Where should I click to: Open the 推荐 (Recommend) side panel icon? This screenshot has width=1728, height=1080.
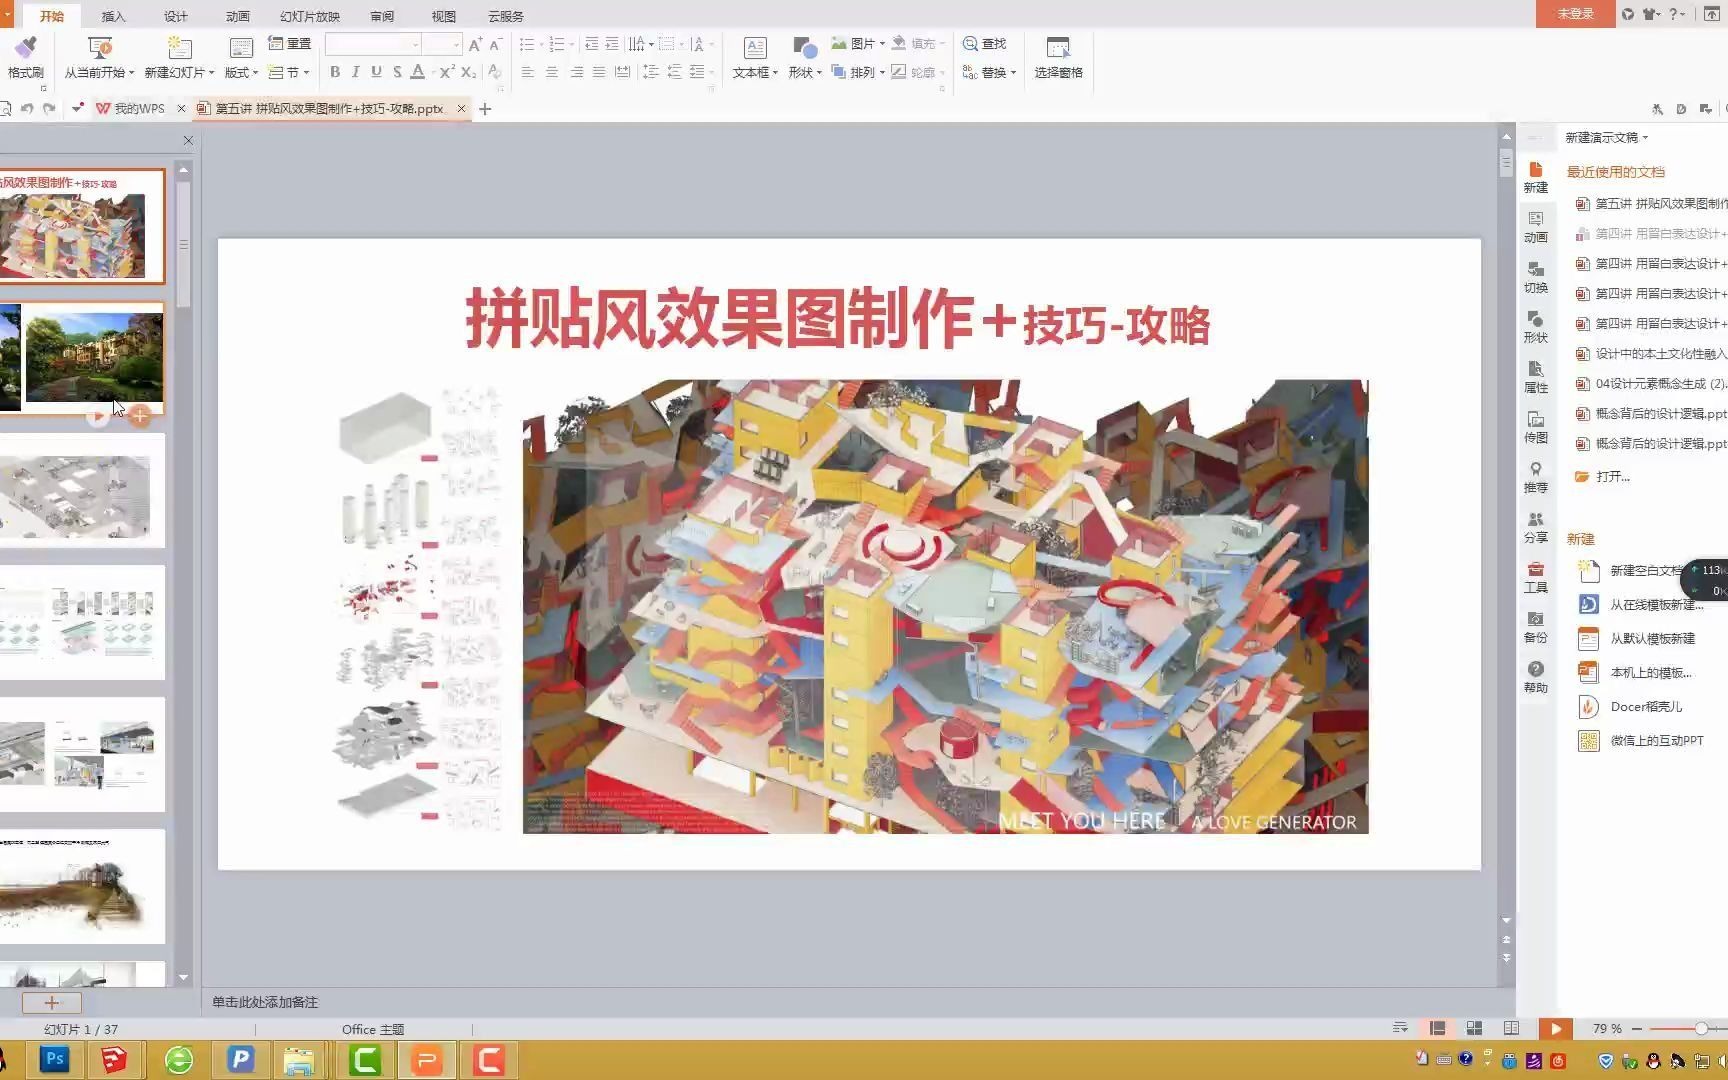click(x=1536, y=477)
